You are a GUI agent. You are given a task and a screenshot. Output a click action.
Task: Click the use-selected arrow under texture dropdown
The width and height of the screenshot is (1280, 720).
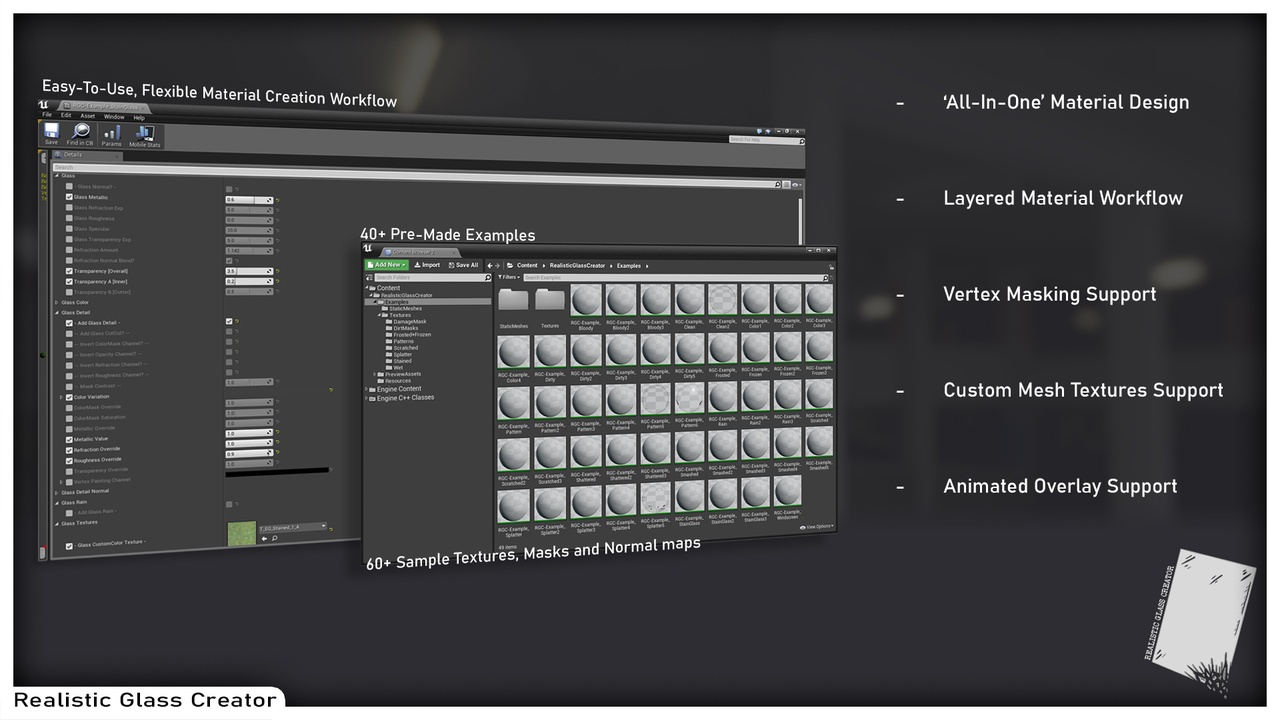tap(264, 539)
